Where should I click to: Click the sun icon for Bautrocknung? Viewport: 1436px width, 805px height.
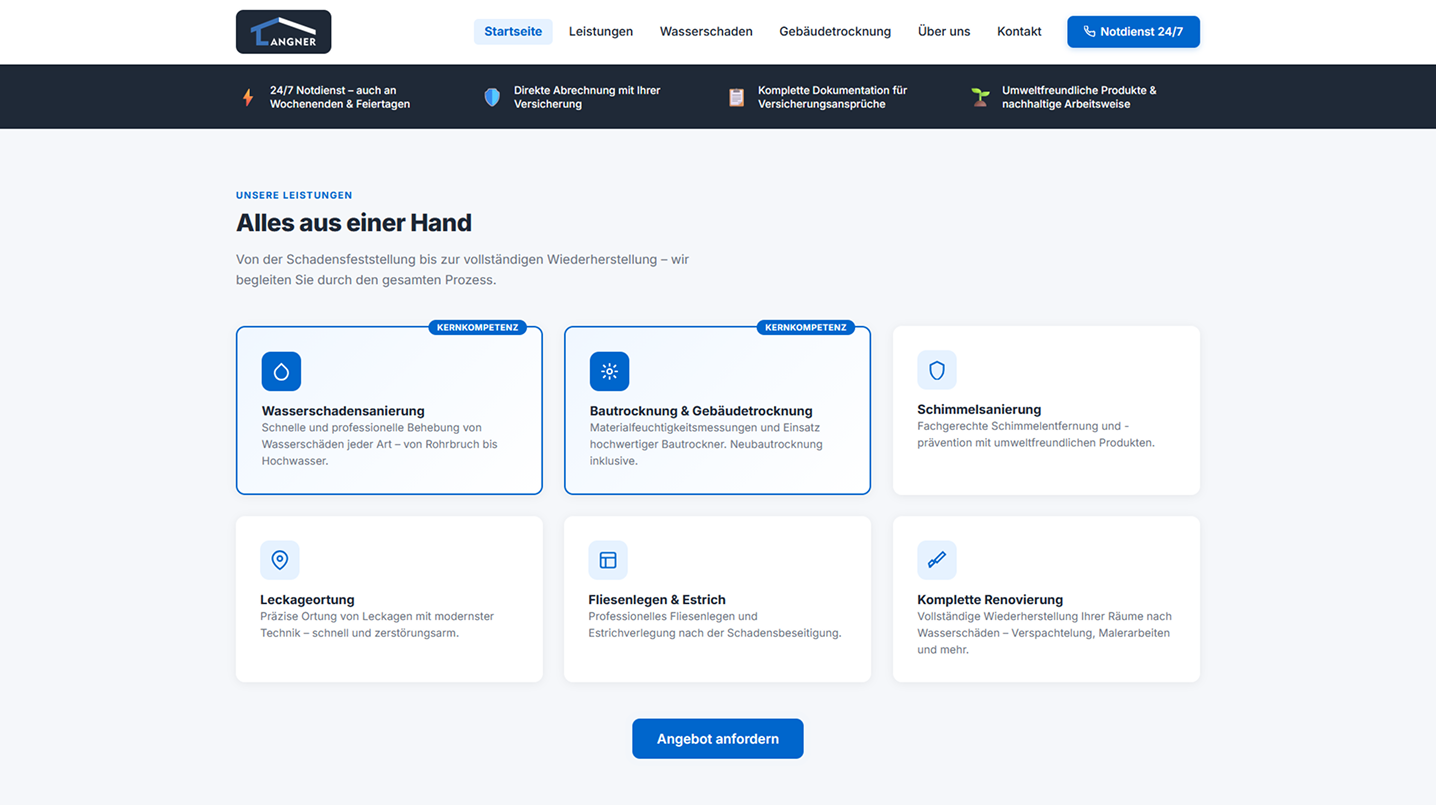pyautogui.click(x=609, y=371)
